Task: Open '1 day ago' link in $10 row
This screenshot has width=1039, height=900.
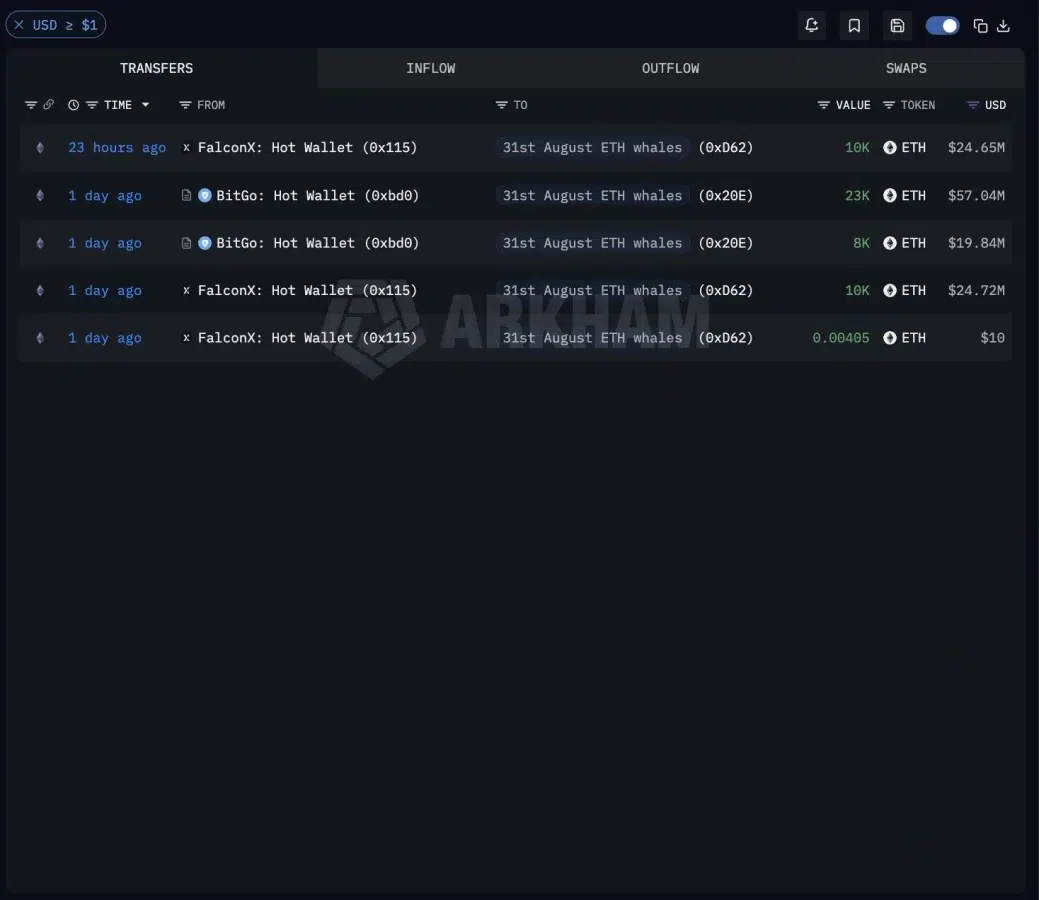Action: [x=105, y=338]
